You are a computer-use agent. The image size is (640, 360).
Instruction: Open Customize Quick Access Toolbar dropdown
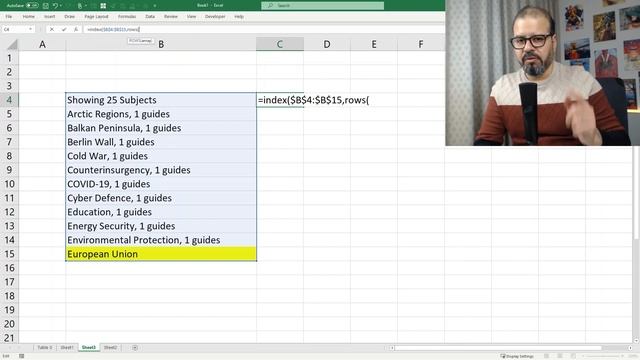[155, 6]
